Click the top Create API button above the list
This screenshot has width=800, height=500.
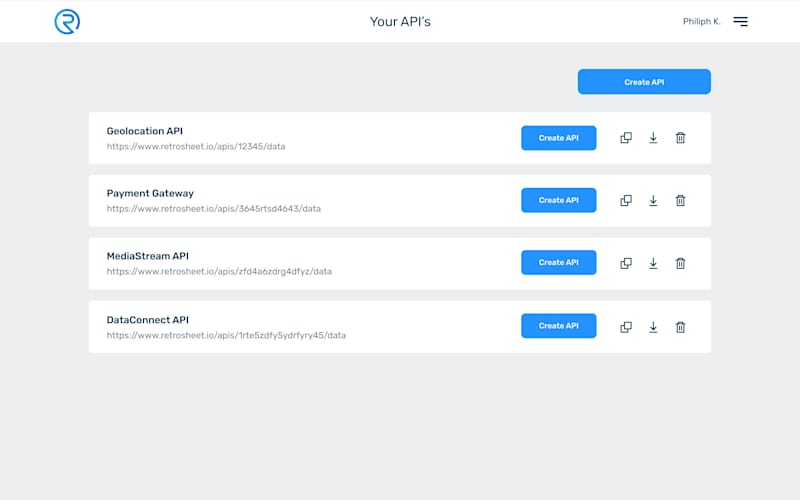644,82
